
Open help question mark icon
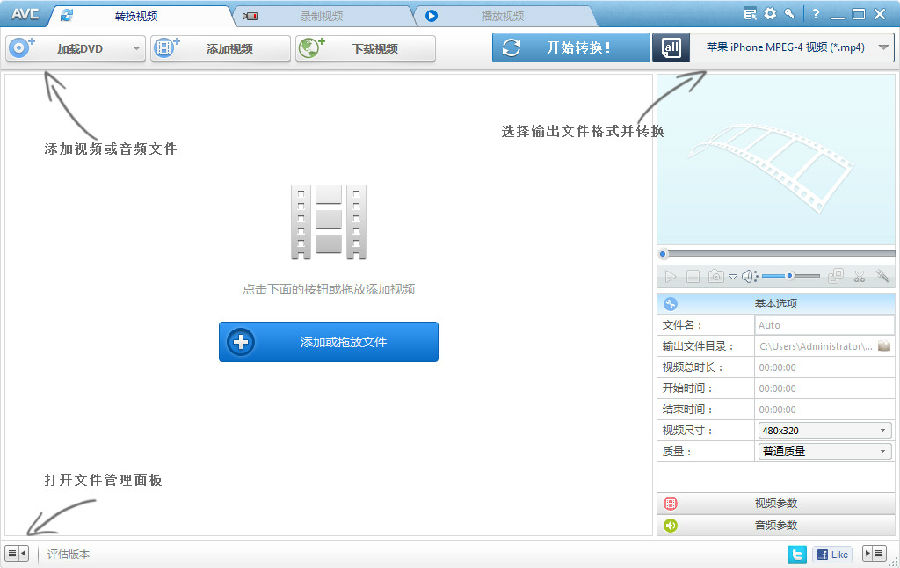(816, 14)
